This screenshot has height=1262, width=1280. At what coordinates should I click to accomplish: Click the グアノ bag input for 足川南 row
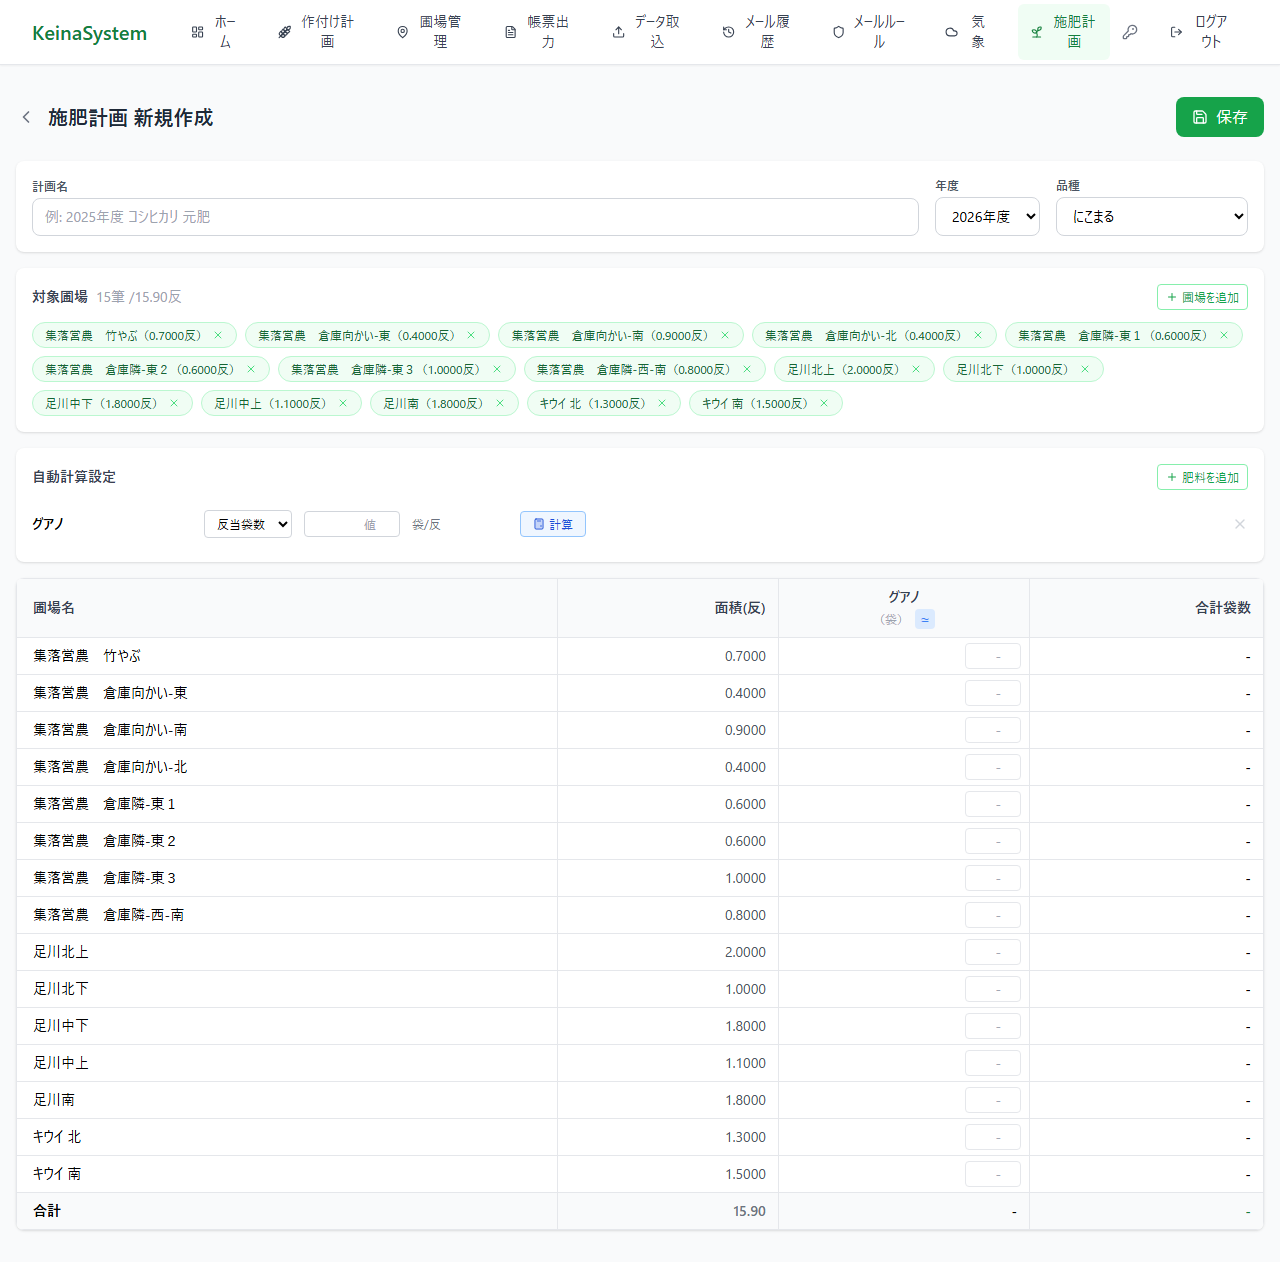coord(992,1100)
